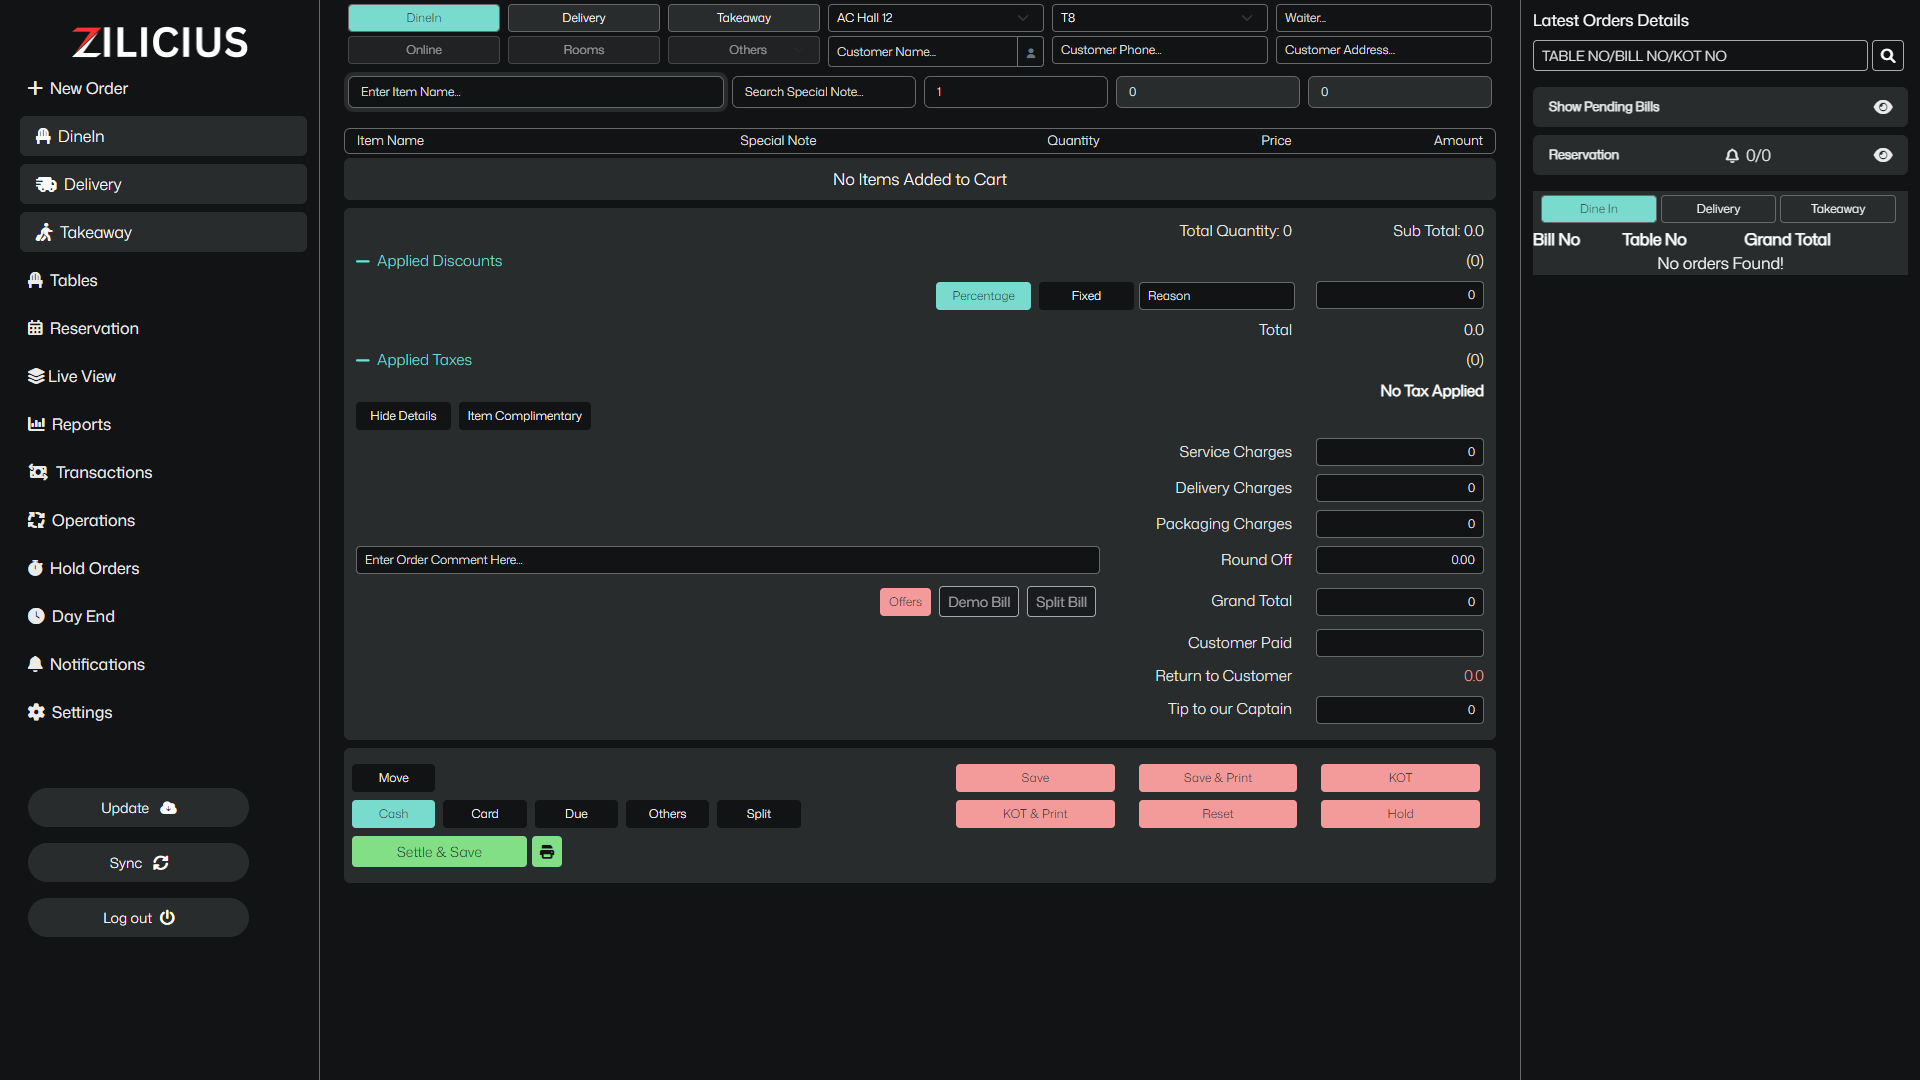Screen dimensions: 1920x1080
Task: Select the Delivery tab in Latest Orders
Action: (x=1718, y=209)
